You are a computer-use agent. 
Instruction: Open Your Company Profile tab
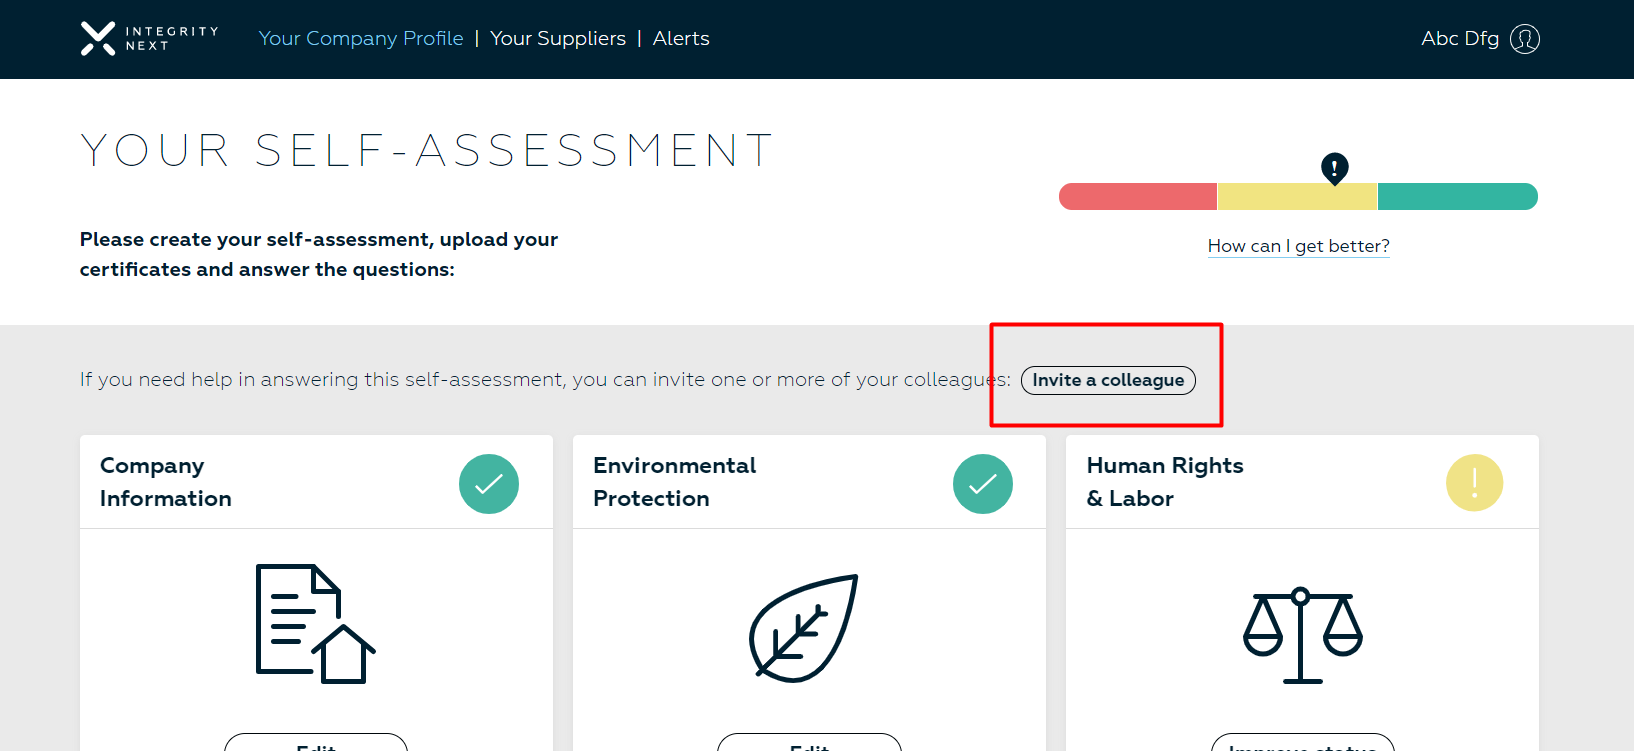tap(361, 38)
